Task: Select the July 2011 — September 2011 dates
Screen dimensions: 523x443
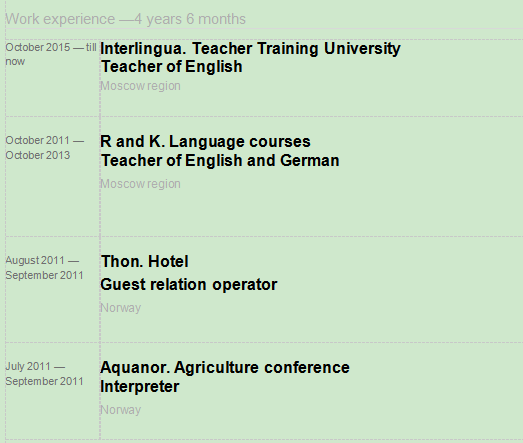Action: (x=44, y=374)
